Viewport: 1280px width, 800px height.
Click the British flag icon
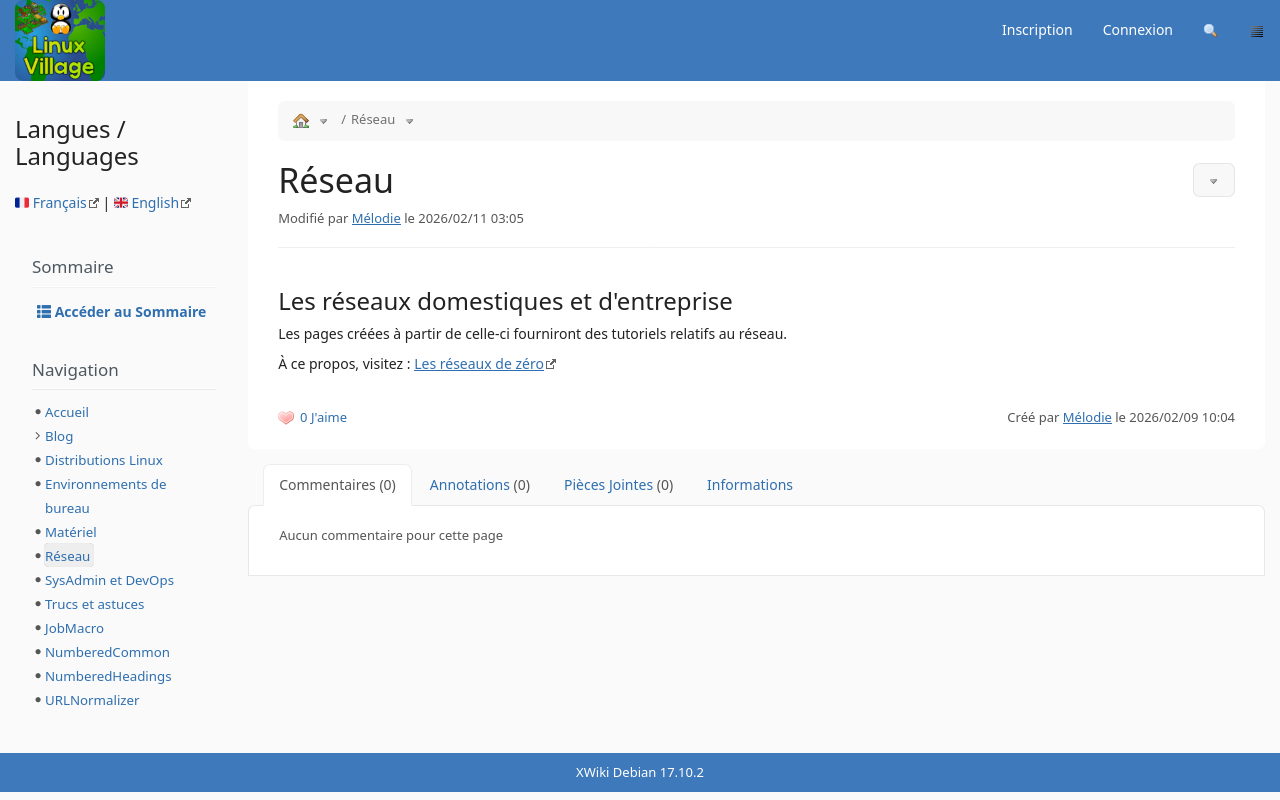click(121, 203)
